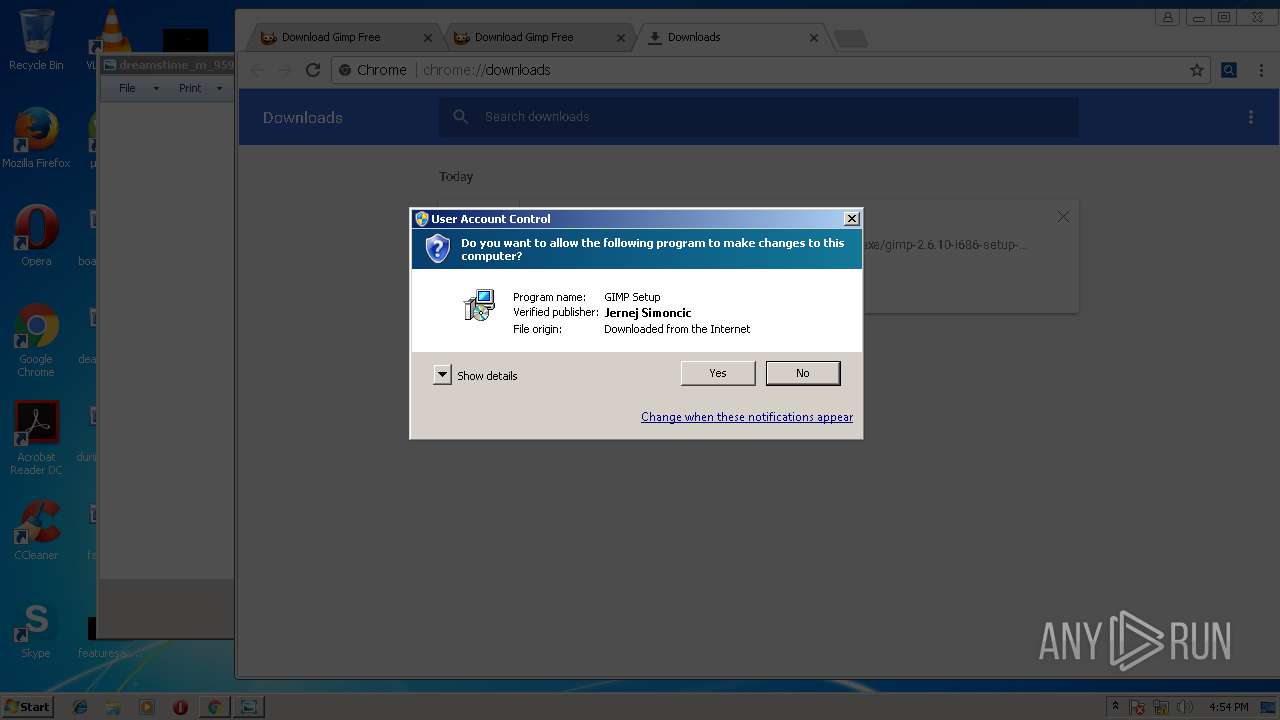This screenshot has width=1280, height=720.
Task: Launch Internet Explorer from taskbar
Action: pos(80,707)
